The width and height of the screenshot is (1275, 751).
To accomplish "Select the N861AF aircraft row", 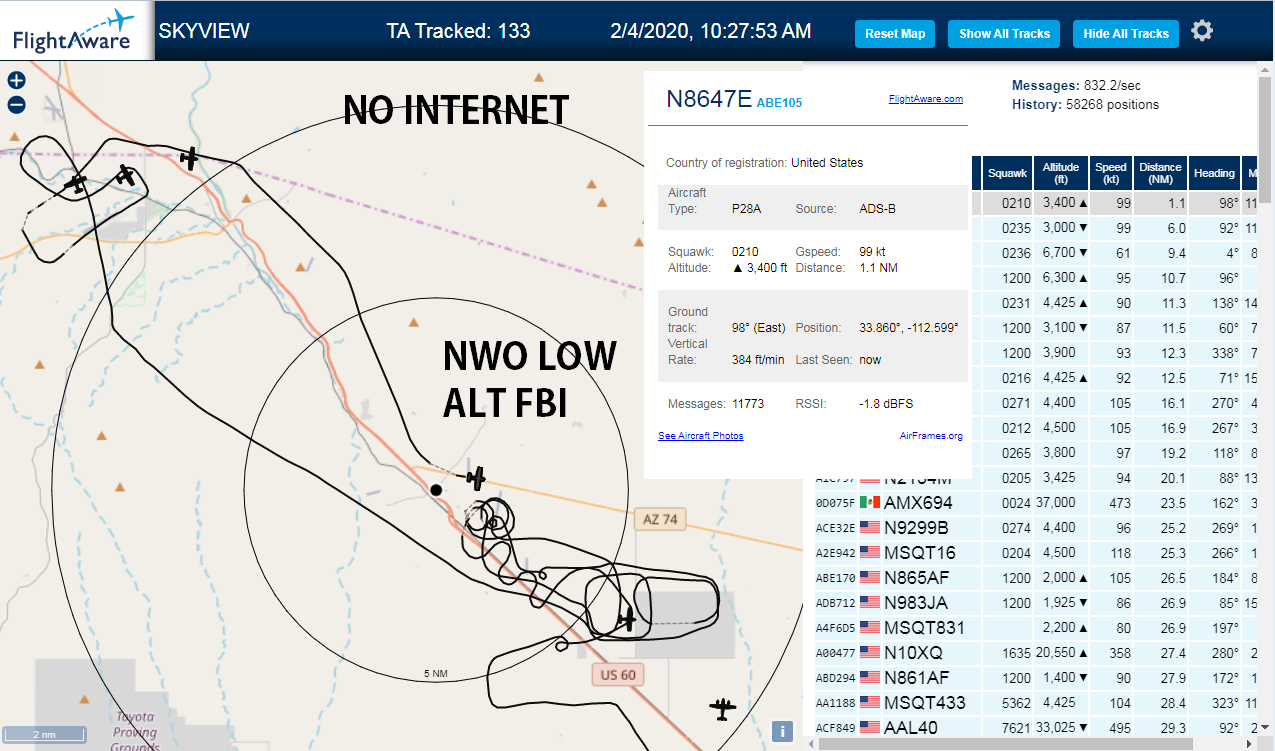I will click(x=1035, y=677).
